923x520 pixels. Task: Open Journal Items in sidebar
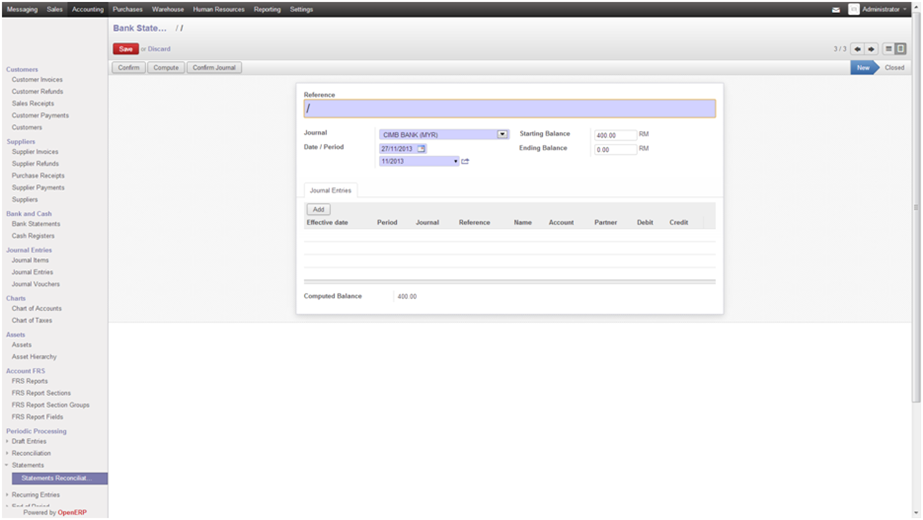[30, 260]
